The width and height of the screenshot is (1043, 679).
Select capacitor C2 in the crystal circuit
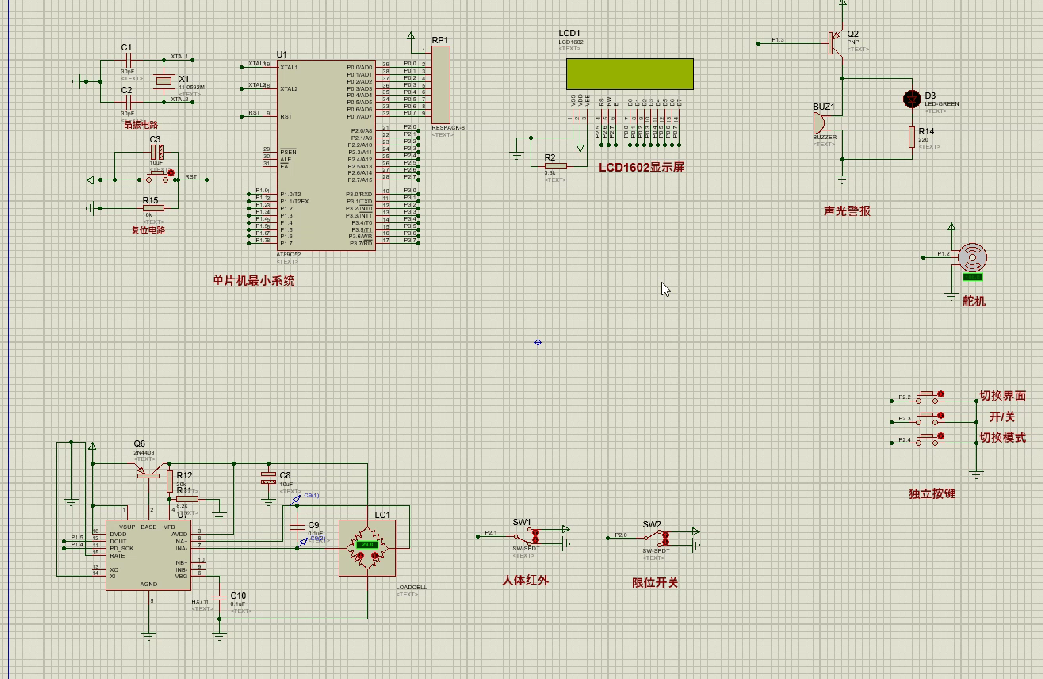pos(128,102)
